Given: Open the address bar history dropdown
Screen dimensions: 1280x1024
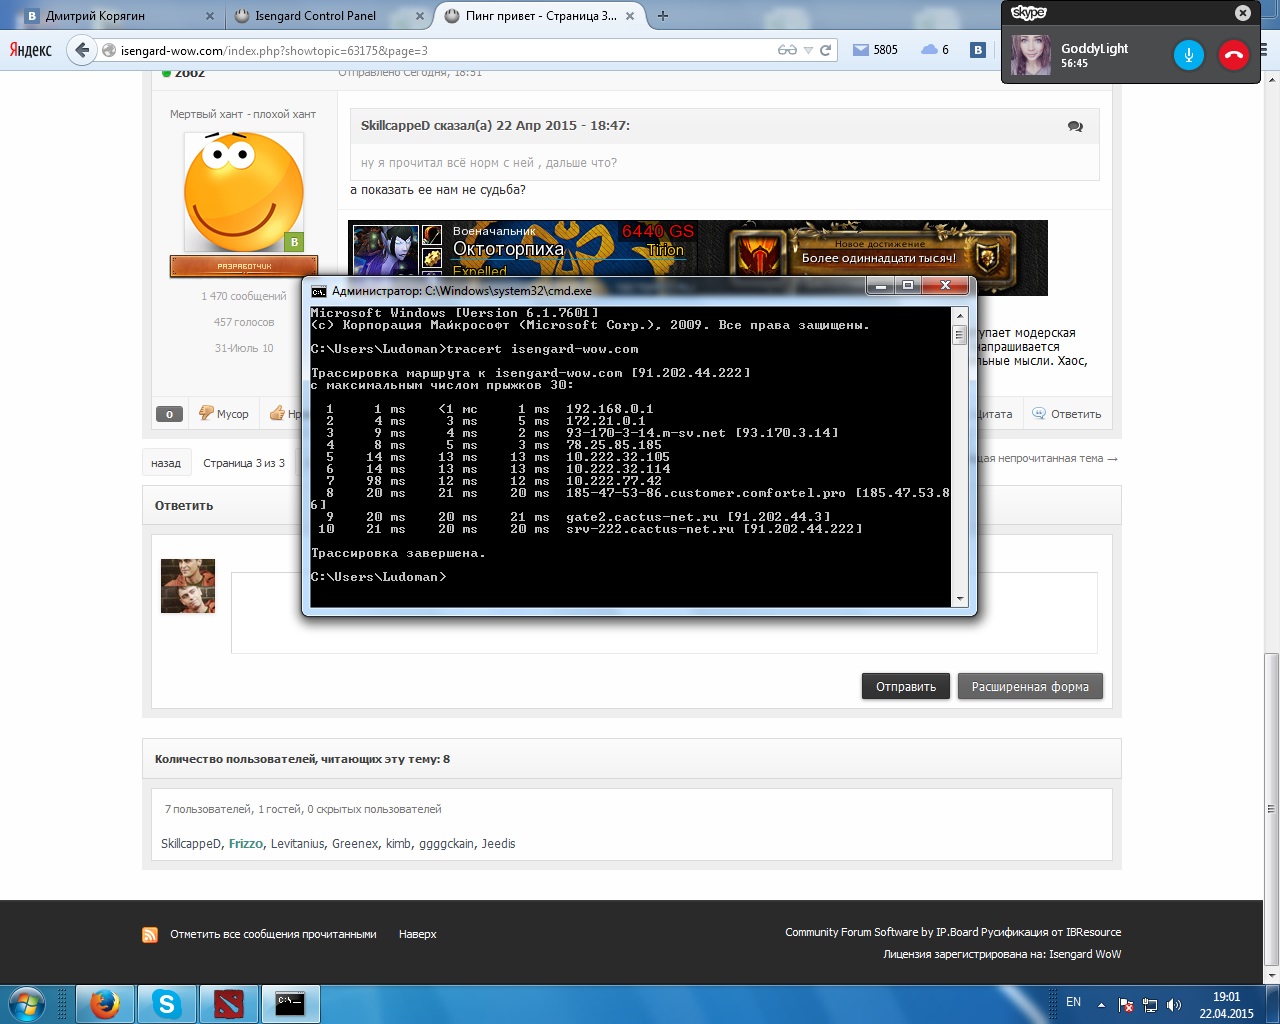Looking at the screenshot, I should pos(809,50).
